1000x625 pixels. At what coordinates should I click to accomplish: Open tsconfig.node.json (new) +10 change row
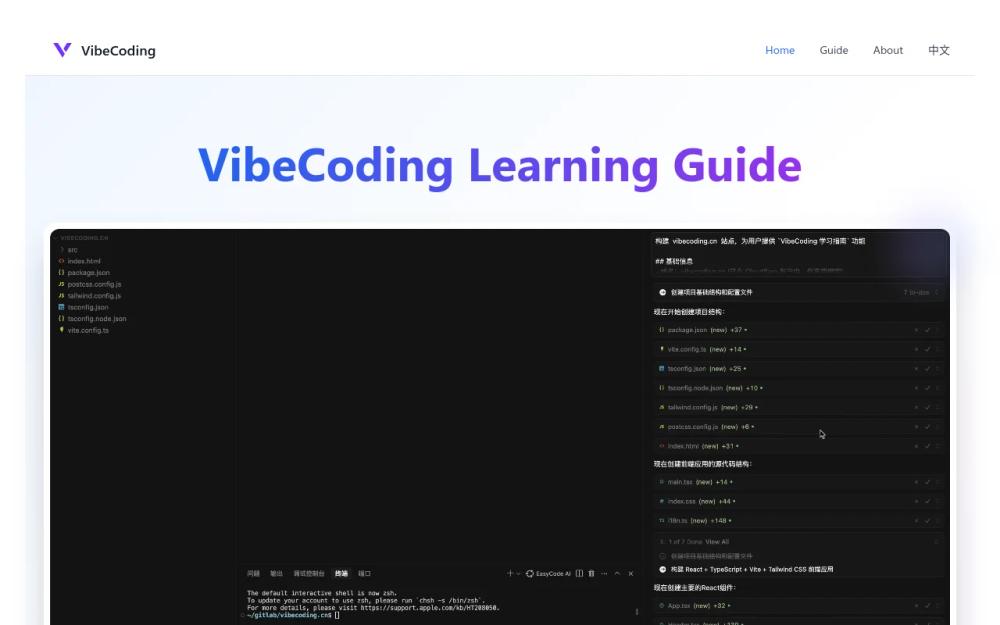coord(798,388)
